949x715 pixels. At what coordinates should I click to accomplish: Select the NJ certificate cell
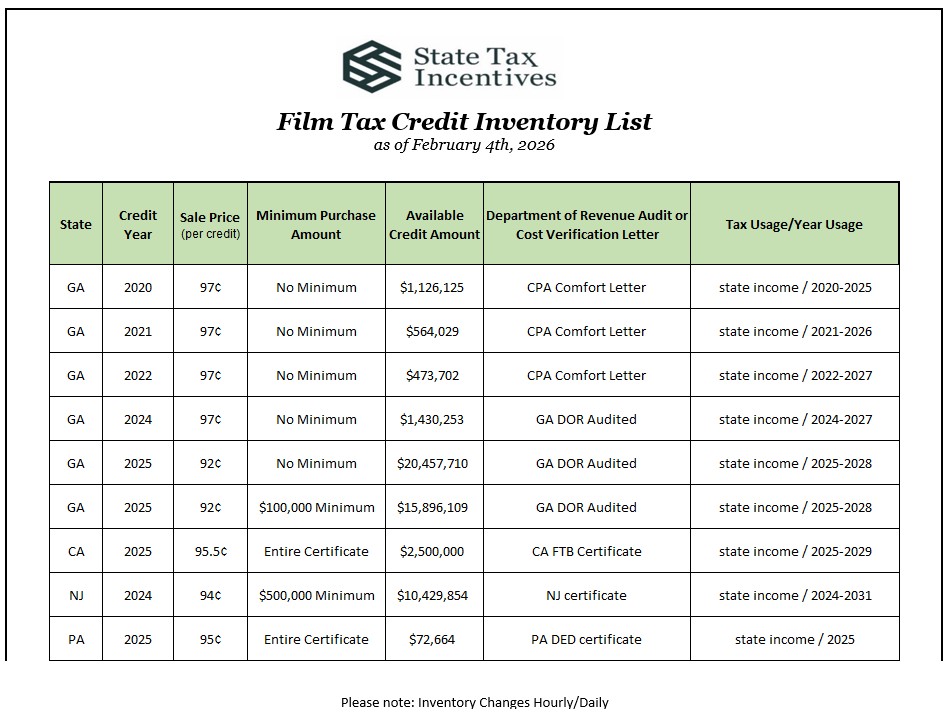[587, 596]
